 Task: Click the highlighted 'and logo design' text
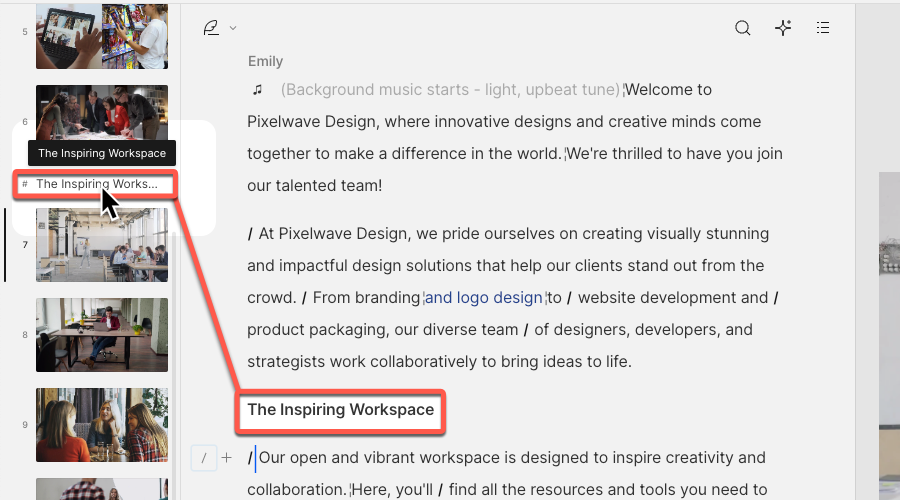[x=483, y=297]
